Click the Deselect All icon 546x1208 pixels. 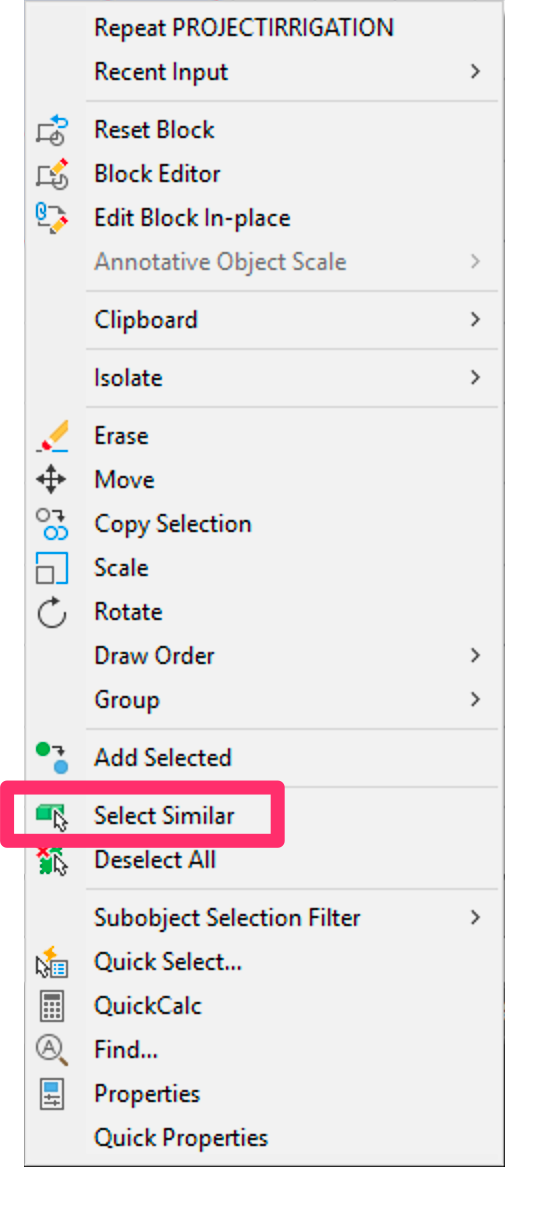52,860
